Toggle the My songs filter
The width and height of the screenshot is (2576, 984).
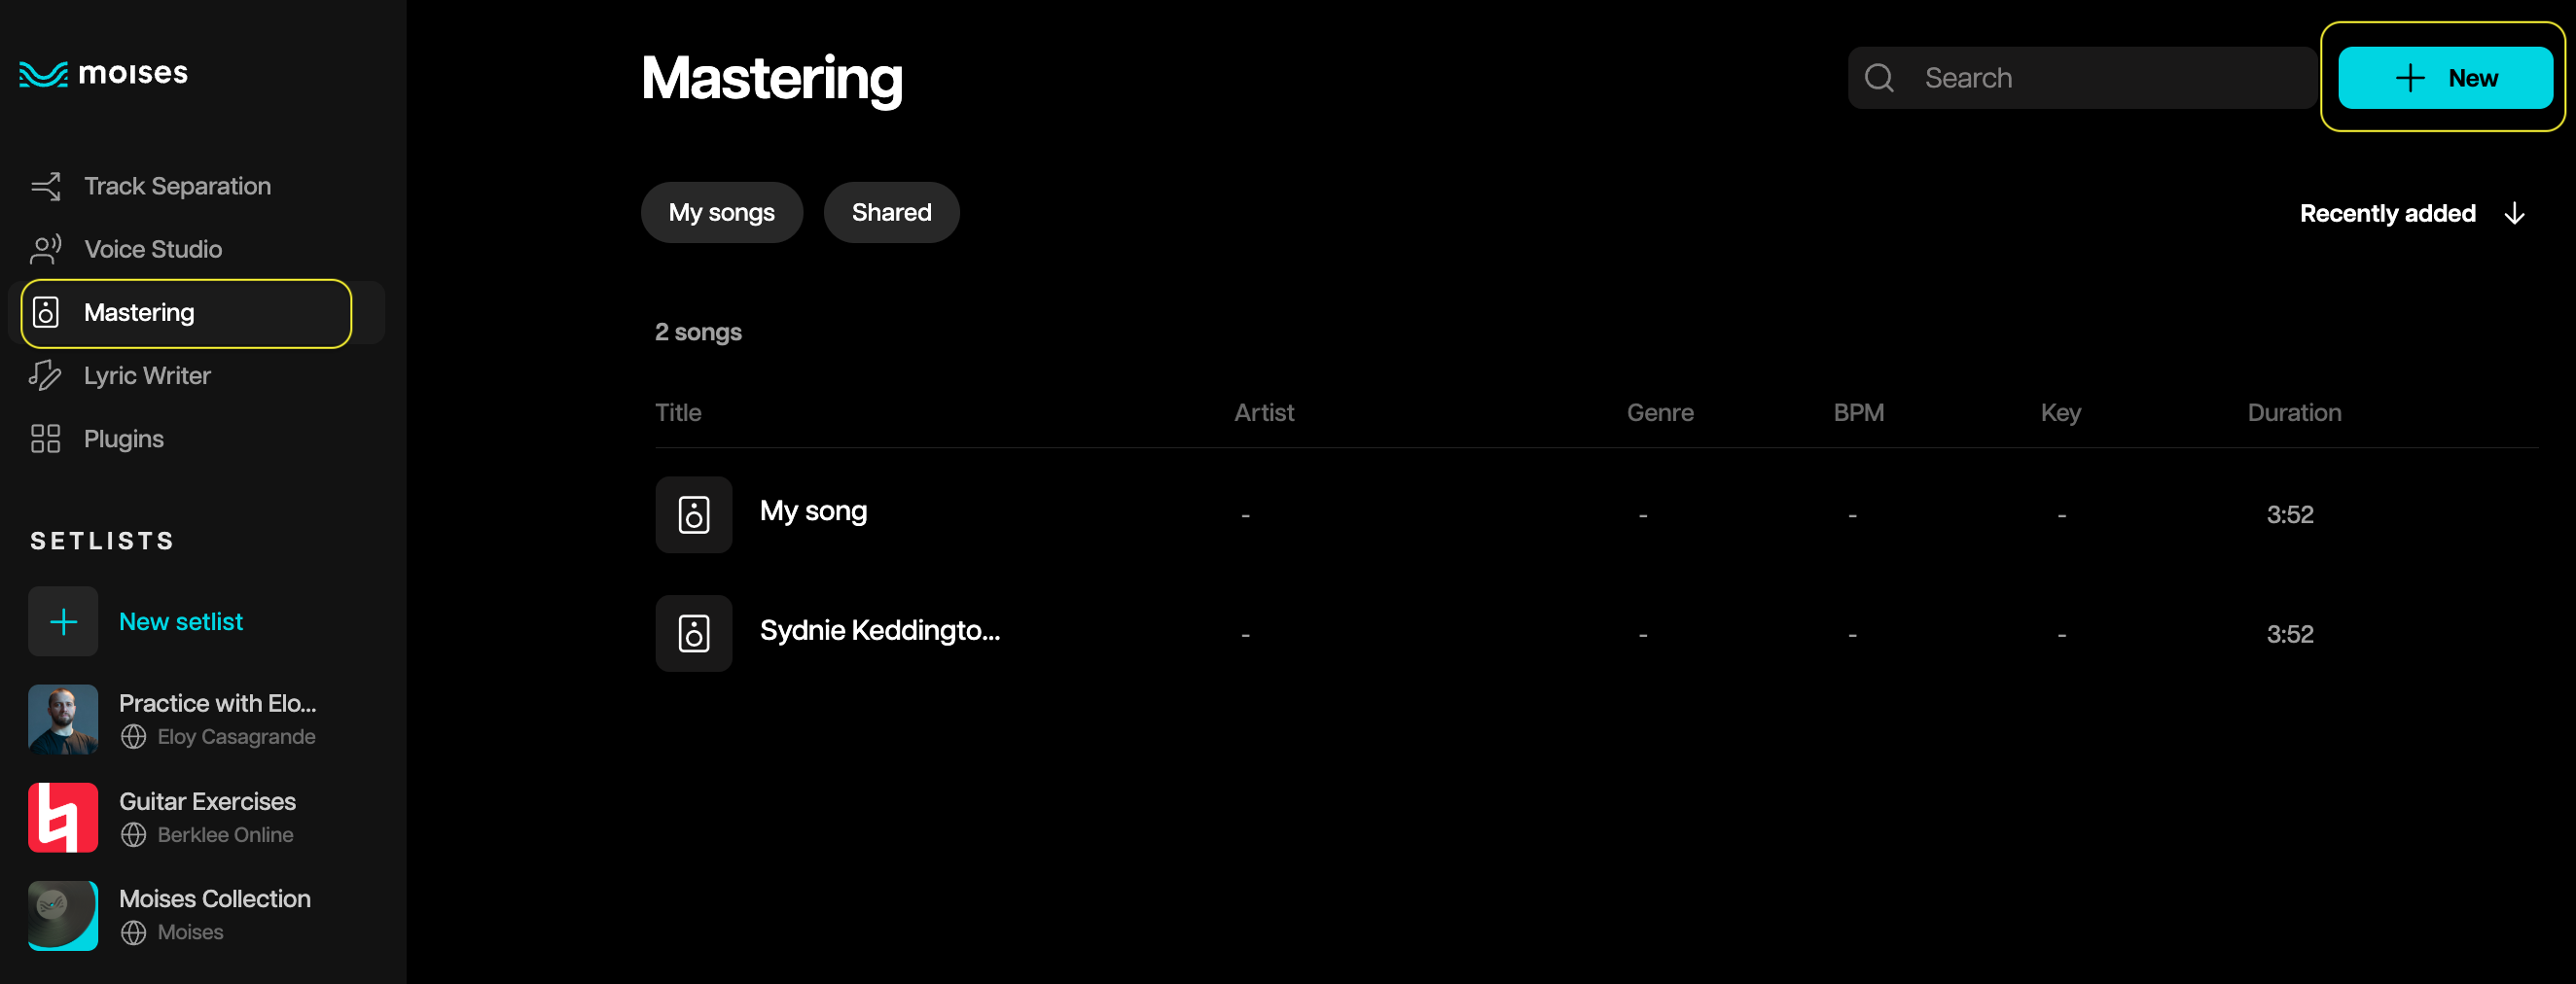(x=721, y=212)
